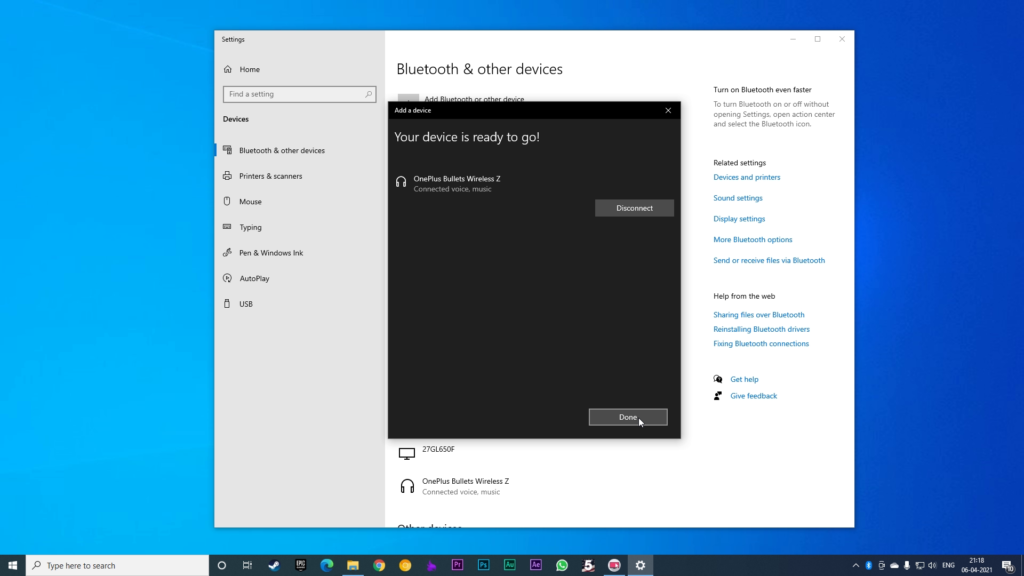This screenshot has height=576, width=1024.
Task: Open Reinstalling Bluetooth drivers help
Action: click(761, 329)
